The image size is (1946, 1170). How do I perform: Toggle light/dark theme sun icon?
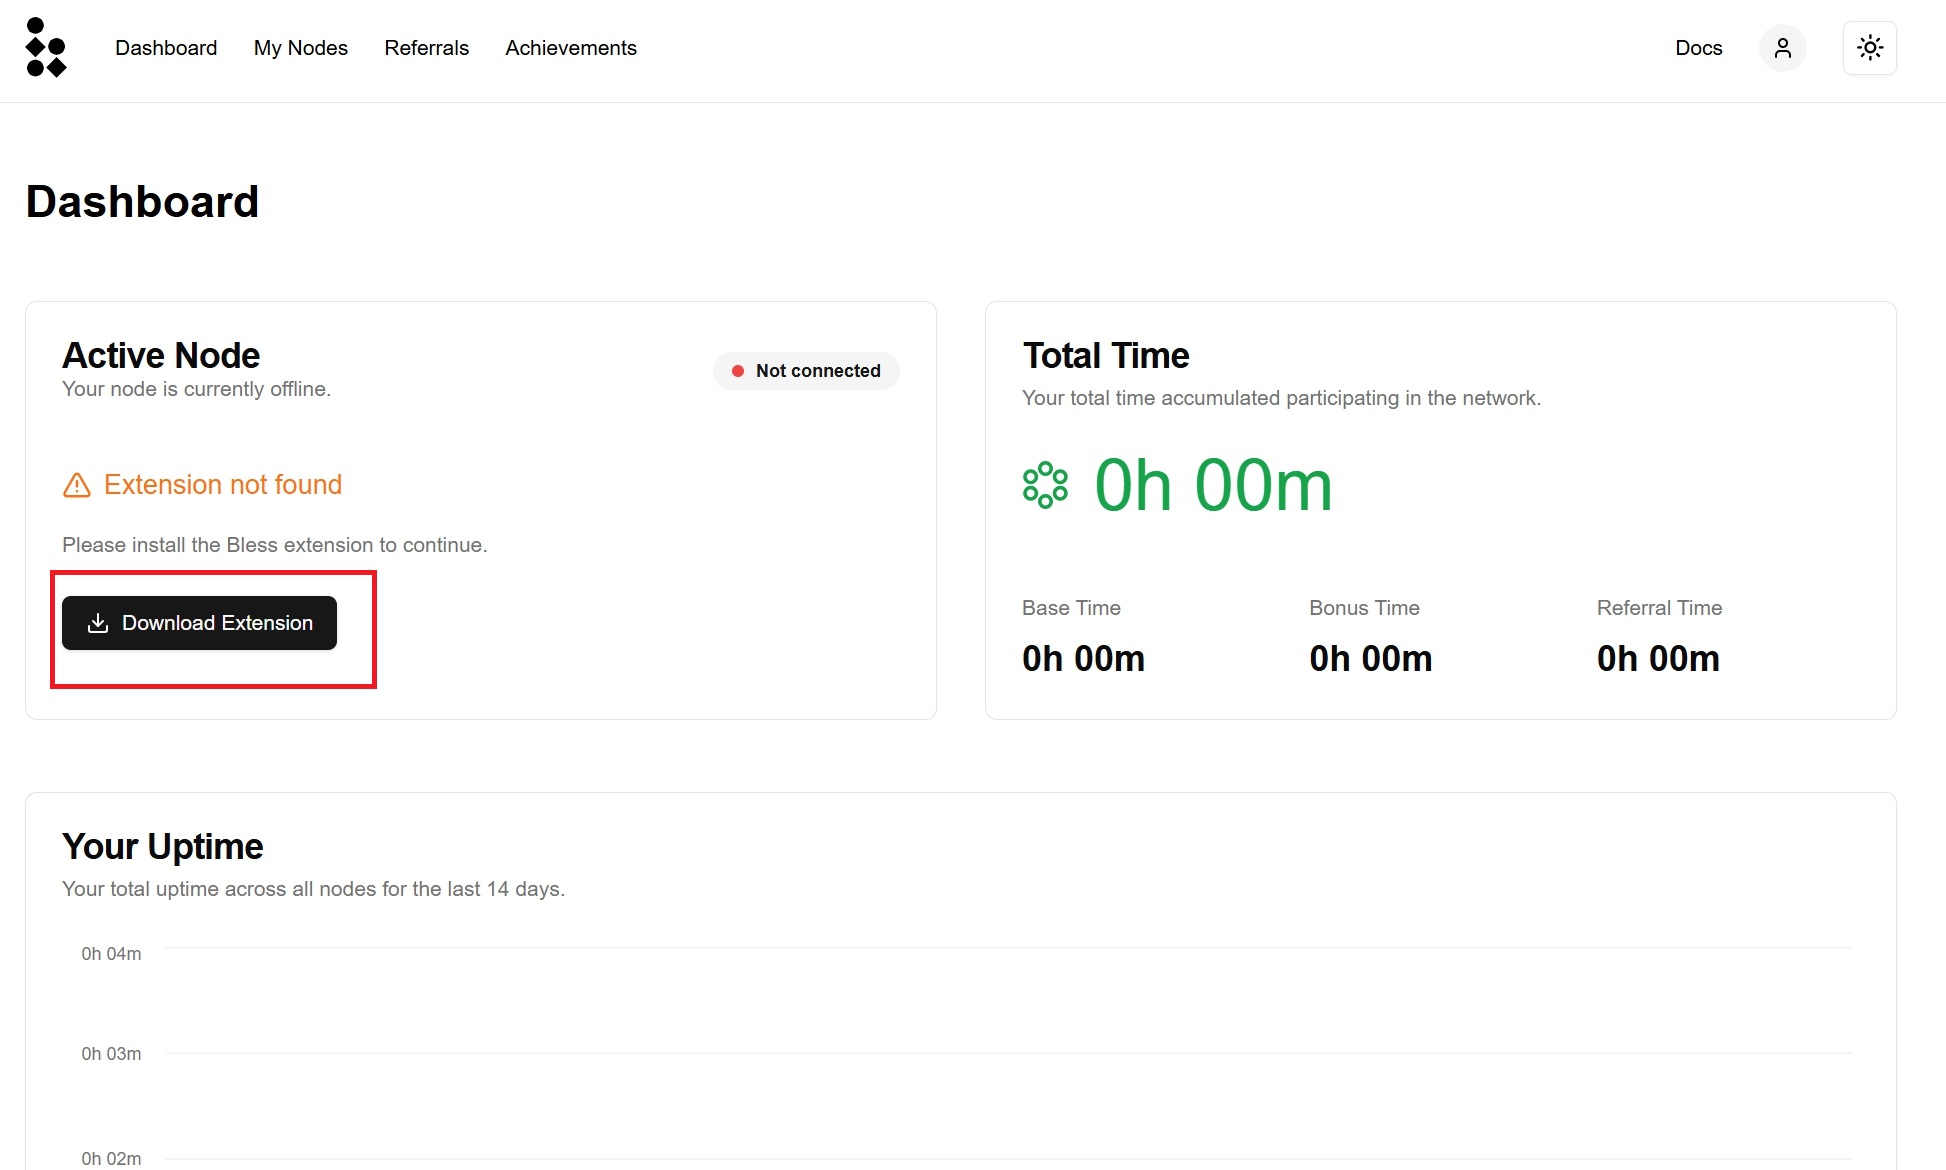click(1869, 48)
